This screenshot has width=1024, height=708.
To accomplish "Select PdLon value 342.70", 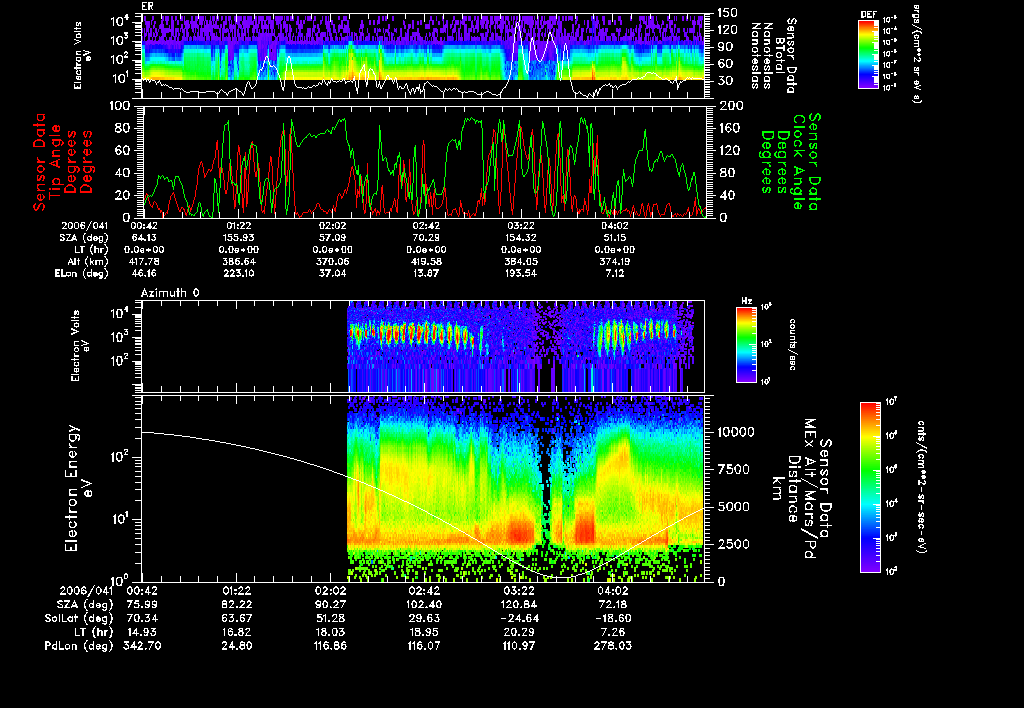I will click(x=142, y=645).
